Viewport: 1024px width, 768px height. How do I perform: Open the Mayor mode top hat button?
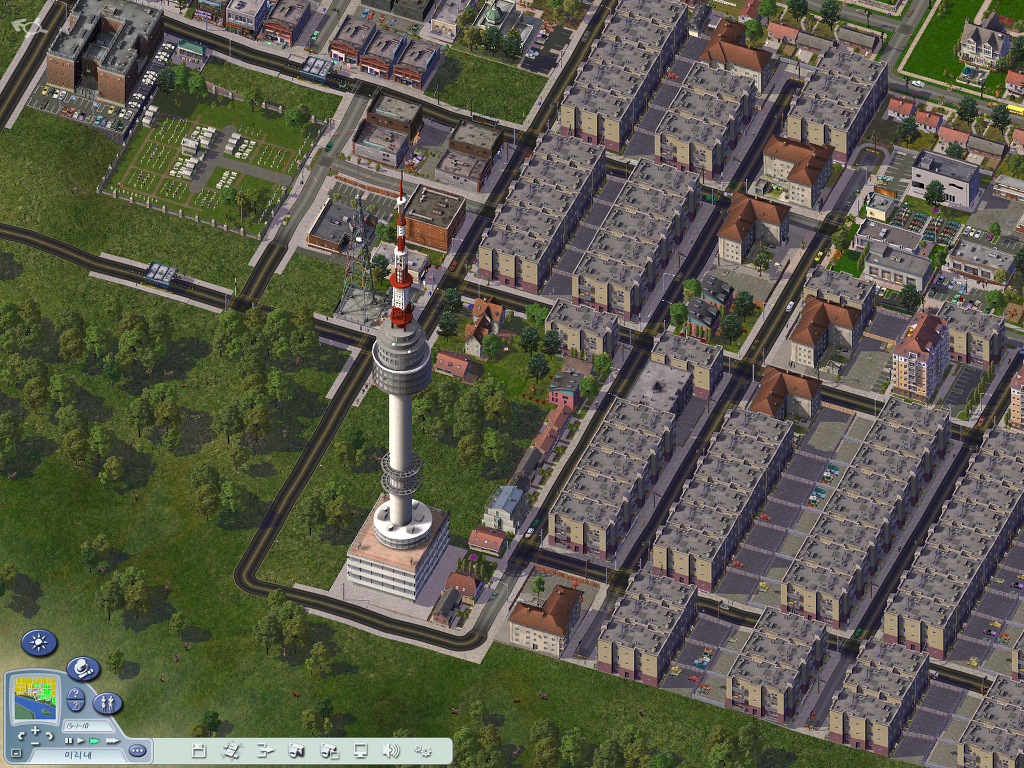coord(83,669)
